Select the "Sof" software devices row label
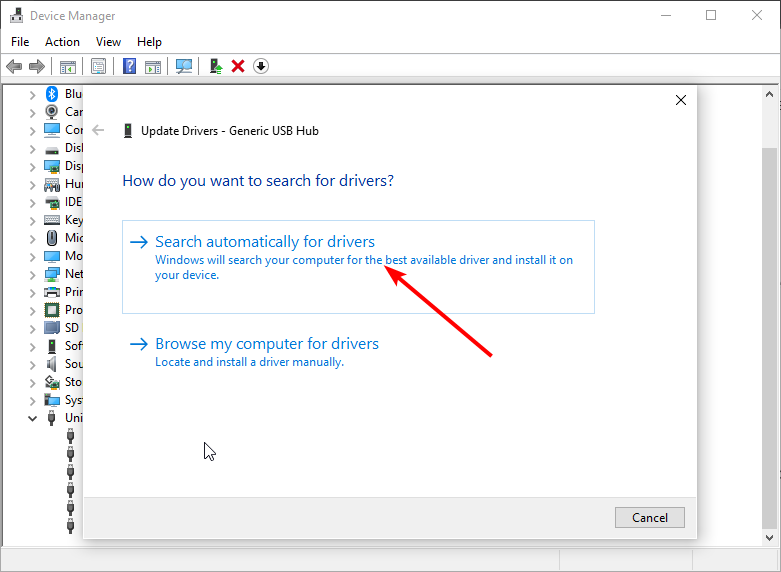Image resolution: width=781 pixels, height=572 pixels. point(74,346)
